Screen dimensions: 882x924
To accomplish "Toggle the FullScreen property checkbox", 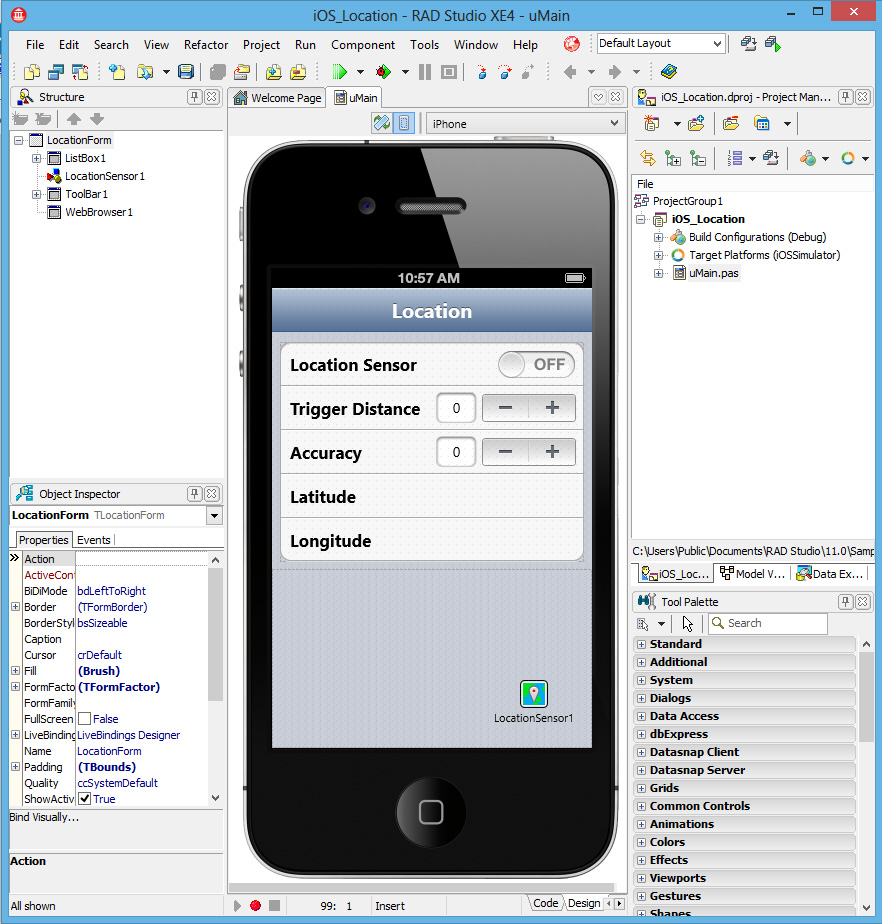I will (x=84, y=719).
